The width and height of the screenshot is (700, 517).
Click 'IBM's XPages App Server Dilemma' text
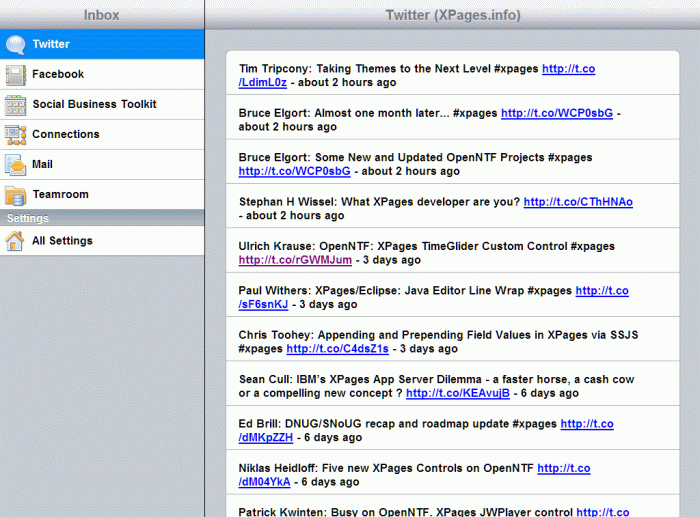389,379
